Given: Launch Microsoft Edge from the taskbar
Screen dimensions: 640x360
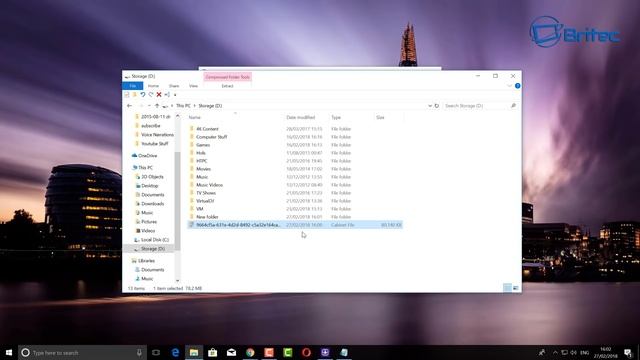Looking at the screenshot, I should coord(175,352).
